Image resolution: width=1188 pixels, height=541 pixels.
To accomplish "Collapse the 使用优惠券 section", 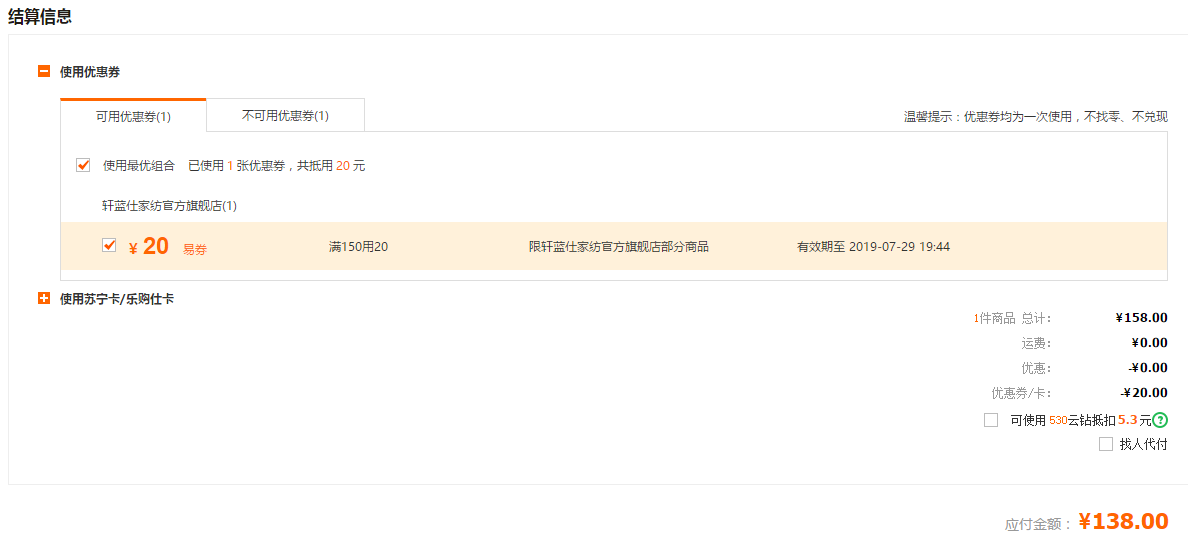I will pyautogui.click(x=44, y=72).
